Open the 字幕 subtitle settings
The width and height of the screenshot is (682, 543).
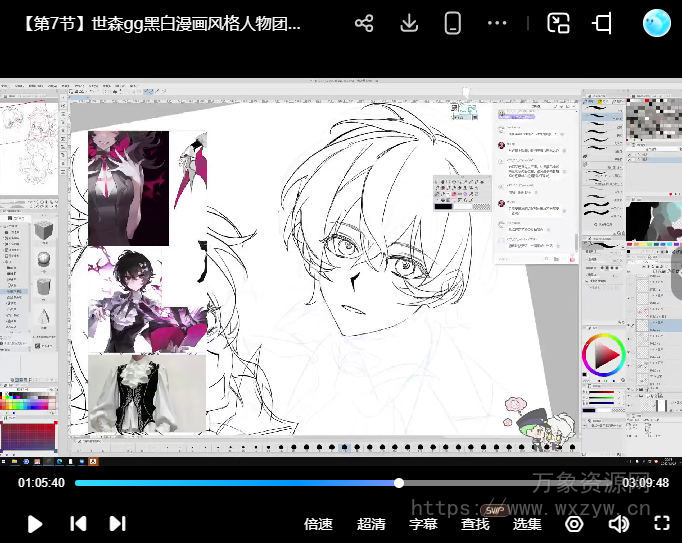point(423,523)
